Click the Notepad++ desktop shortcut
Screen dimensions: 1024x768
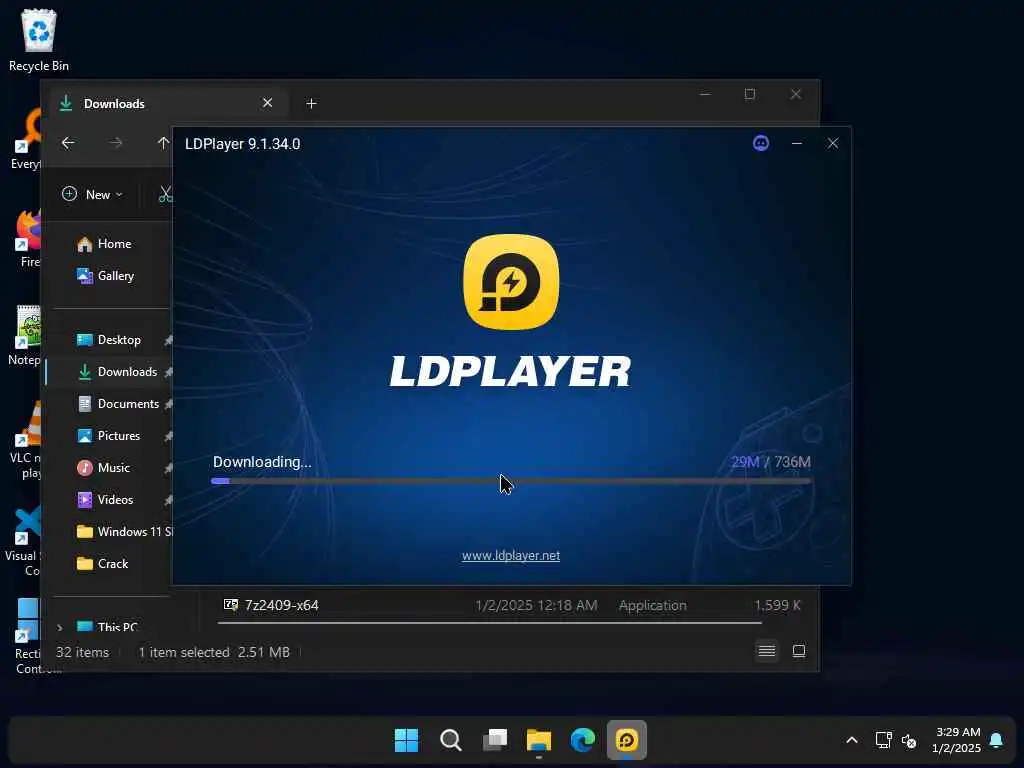coord(26,336)
